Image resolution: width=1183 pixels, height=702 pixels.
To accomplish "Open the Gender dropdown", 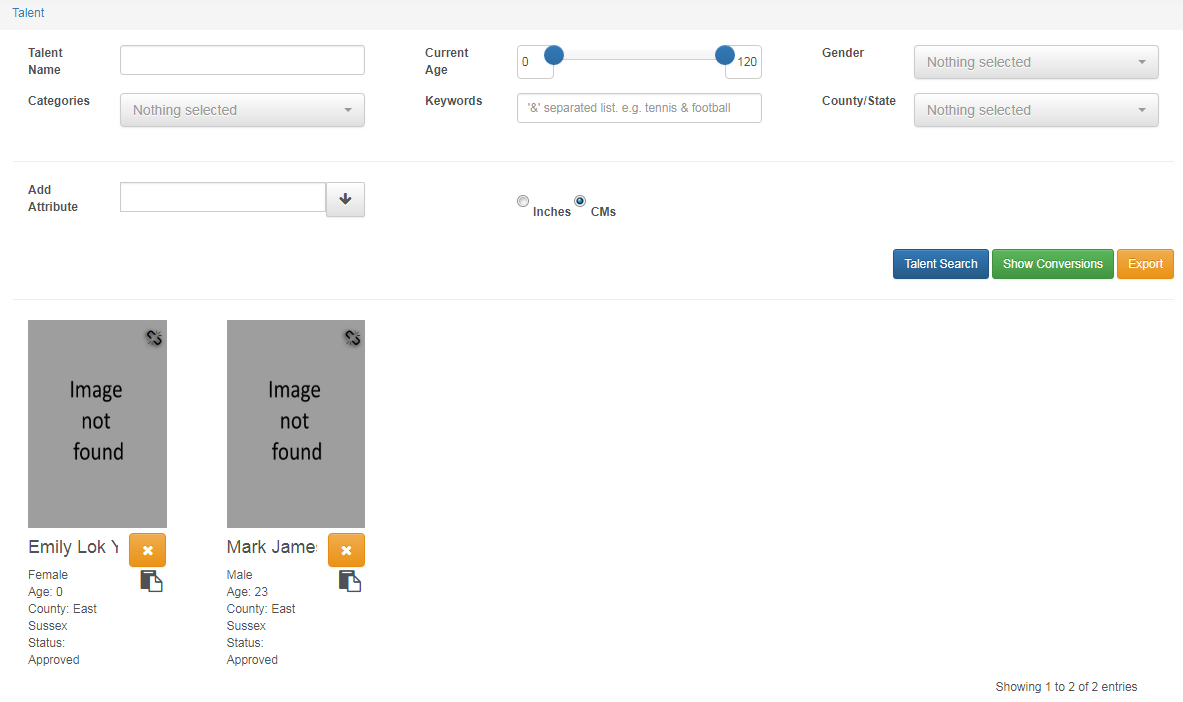I will click(1036, 62).
